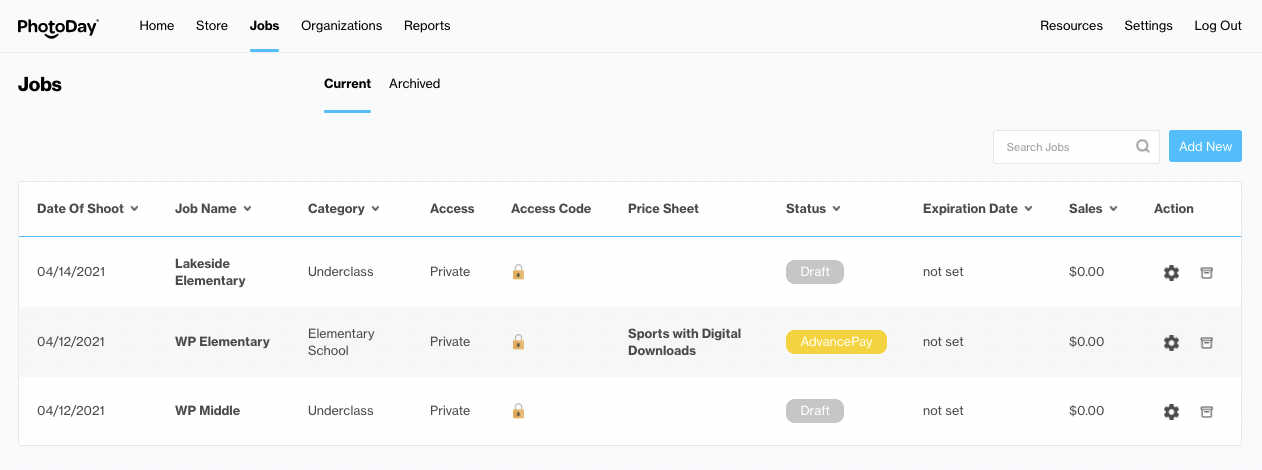Click the PhotoDay logo
The width and height of the screenshot is (1262, 470).
tap(58, 27)
